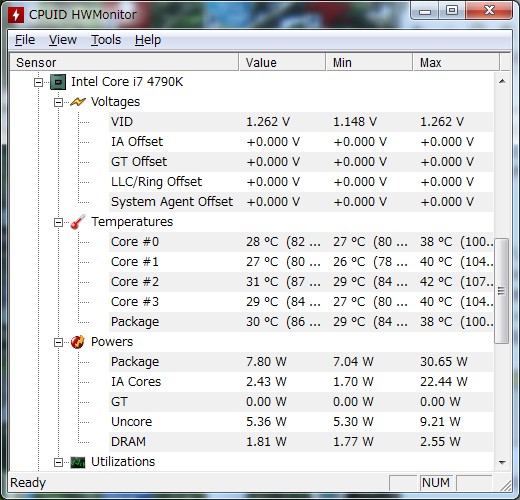Image resolution: width=520 pixels, height=500 pixels.
Task: Click the Powers flame icon
Action: [x=78, y=342]
